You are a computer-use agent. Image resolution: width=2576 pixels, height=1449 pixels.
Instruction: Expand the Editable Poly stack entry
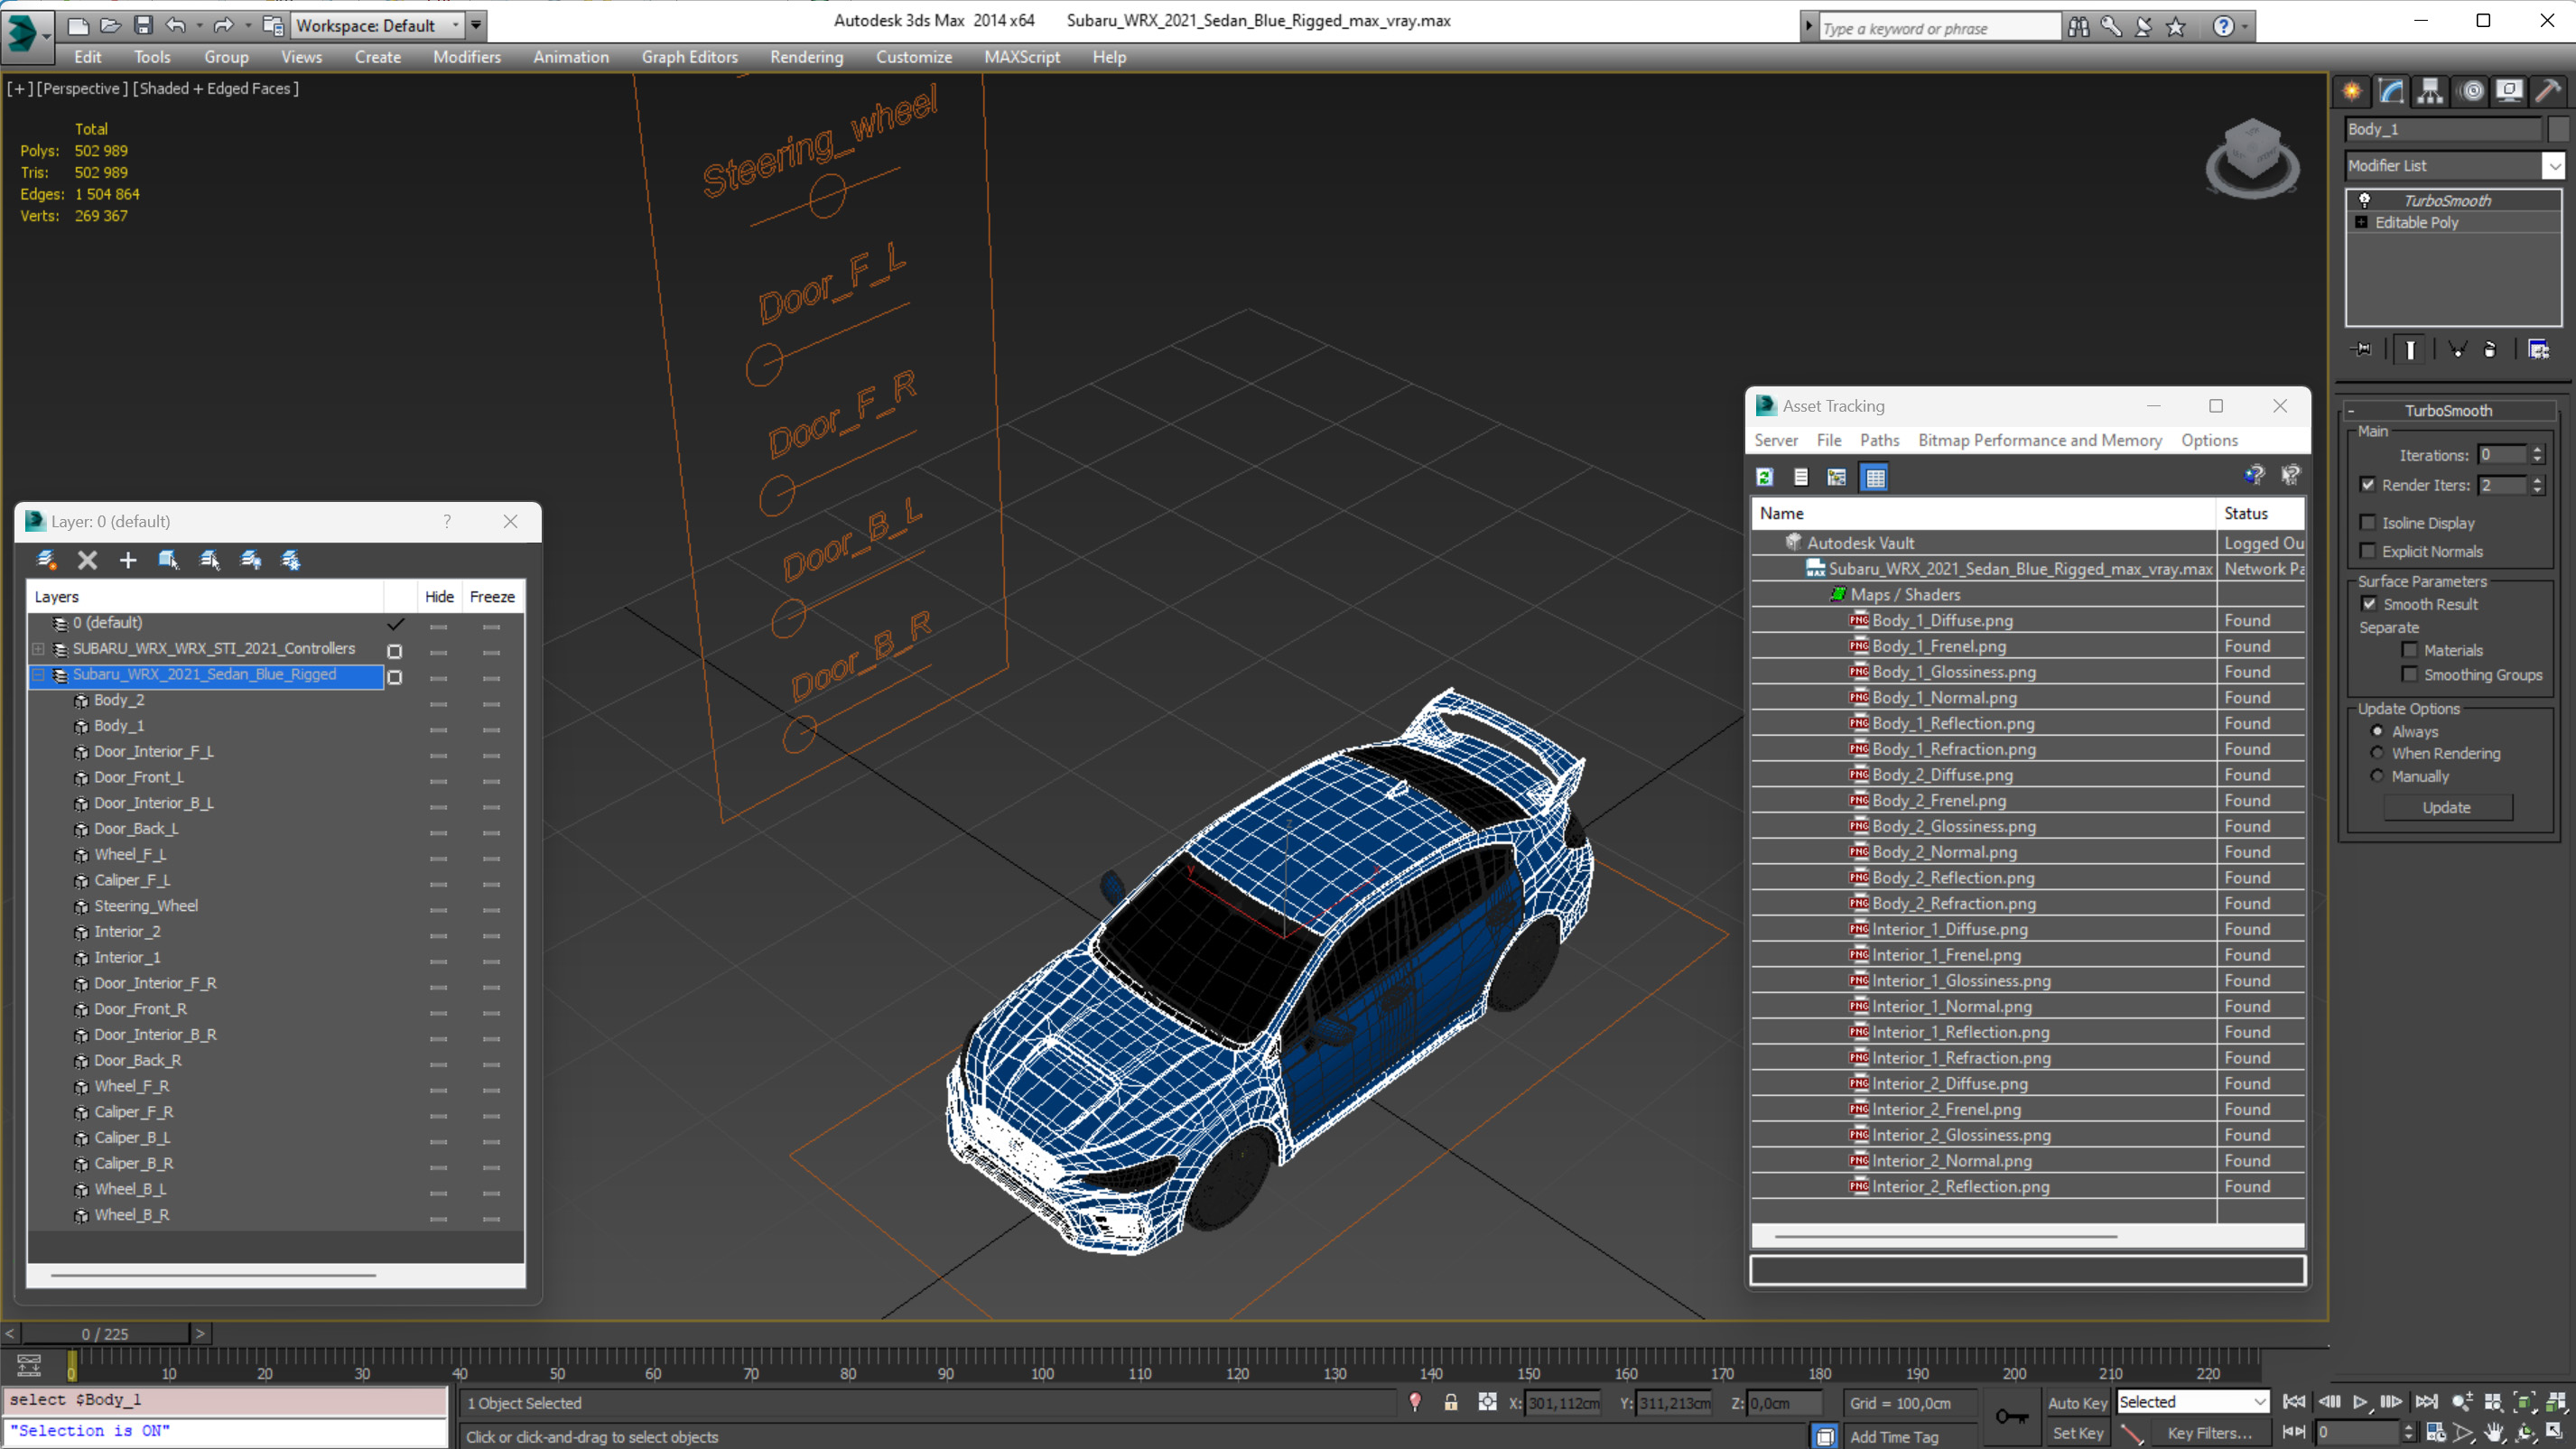coord(2362,222)
